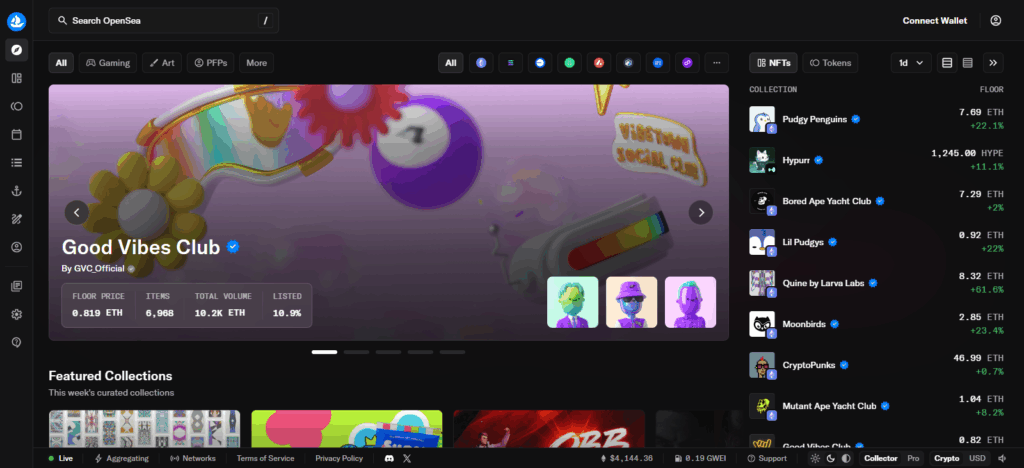Filter by Solana chain icon

[x=511, y=63]
